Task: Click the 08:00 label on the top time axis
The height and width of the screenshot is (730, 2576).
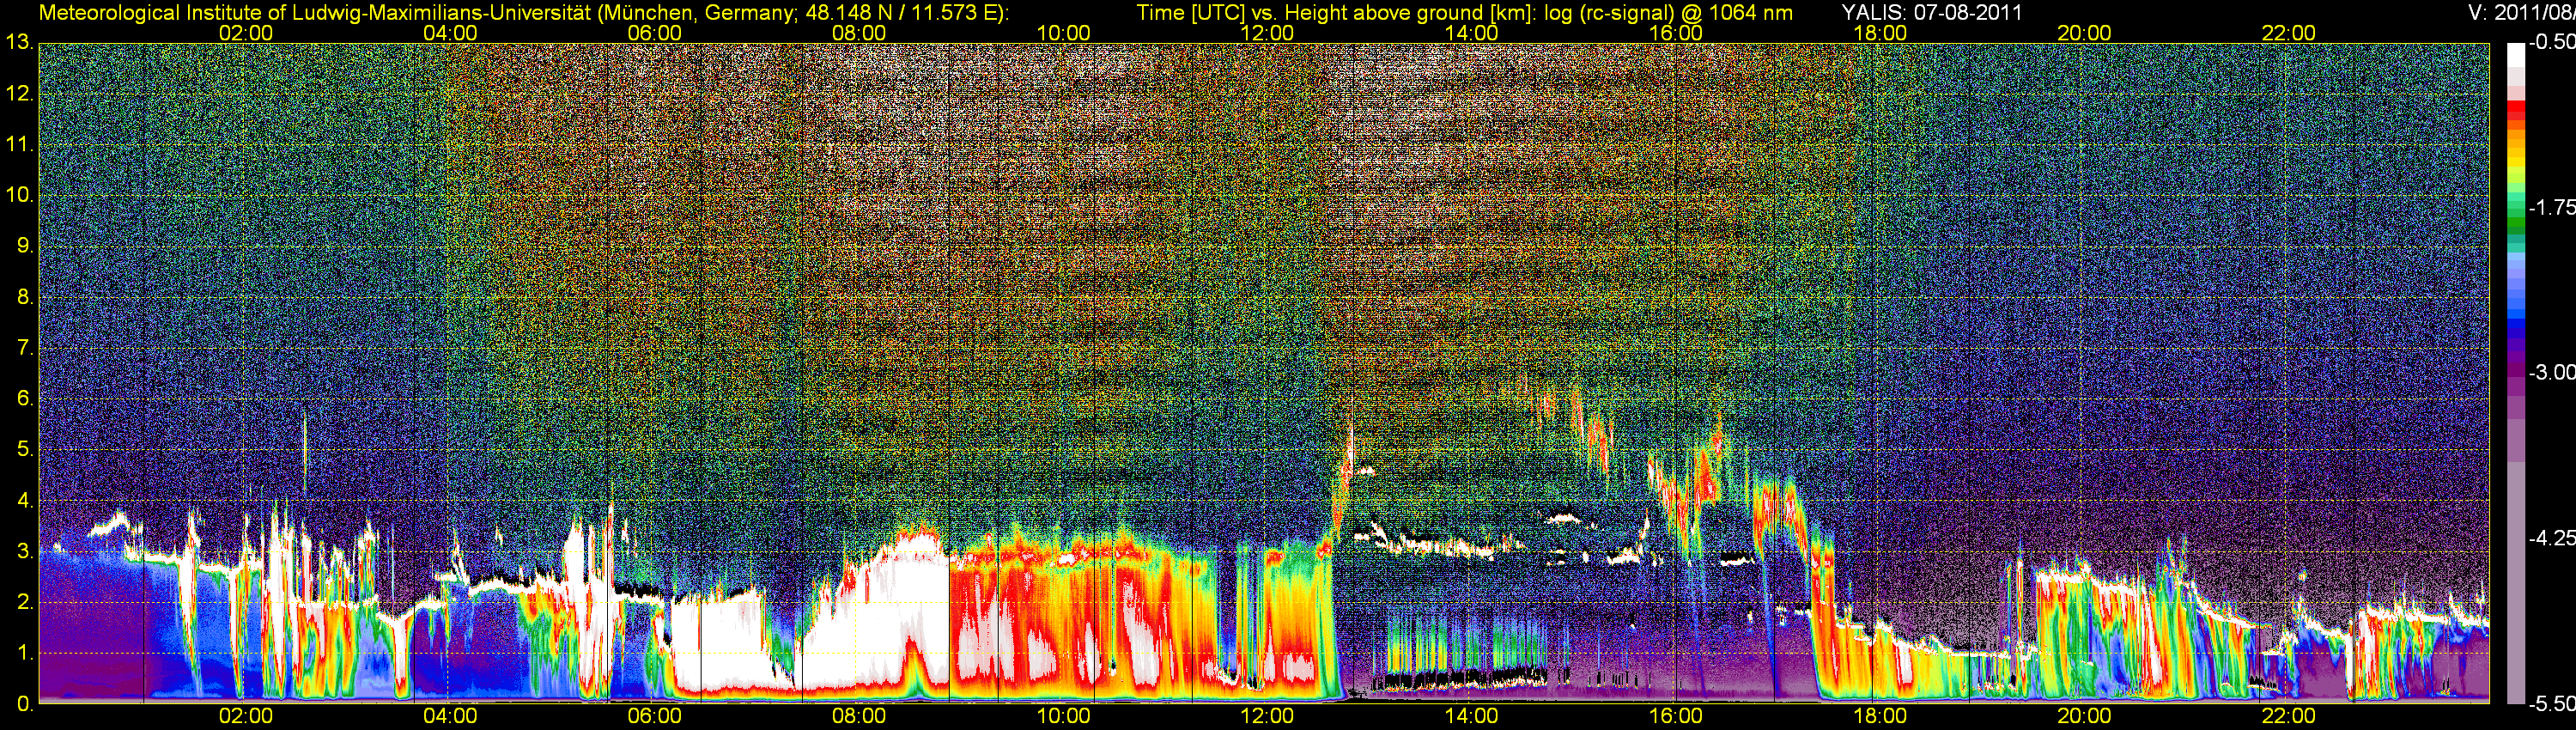Action: pyautogui.click(x=858, y=33)
